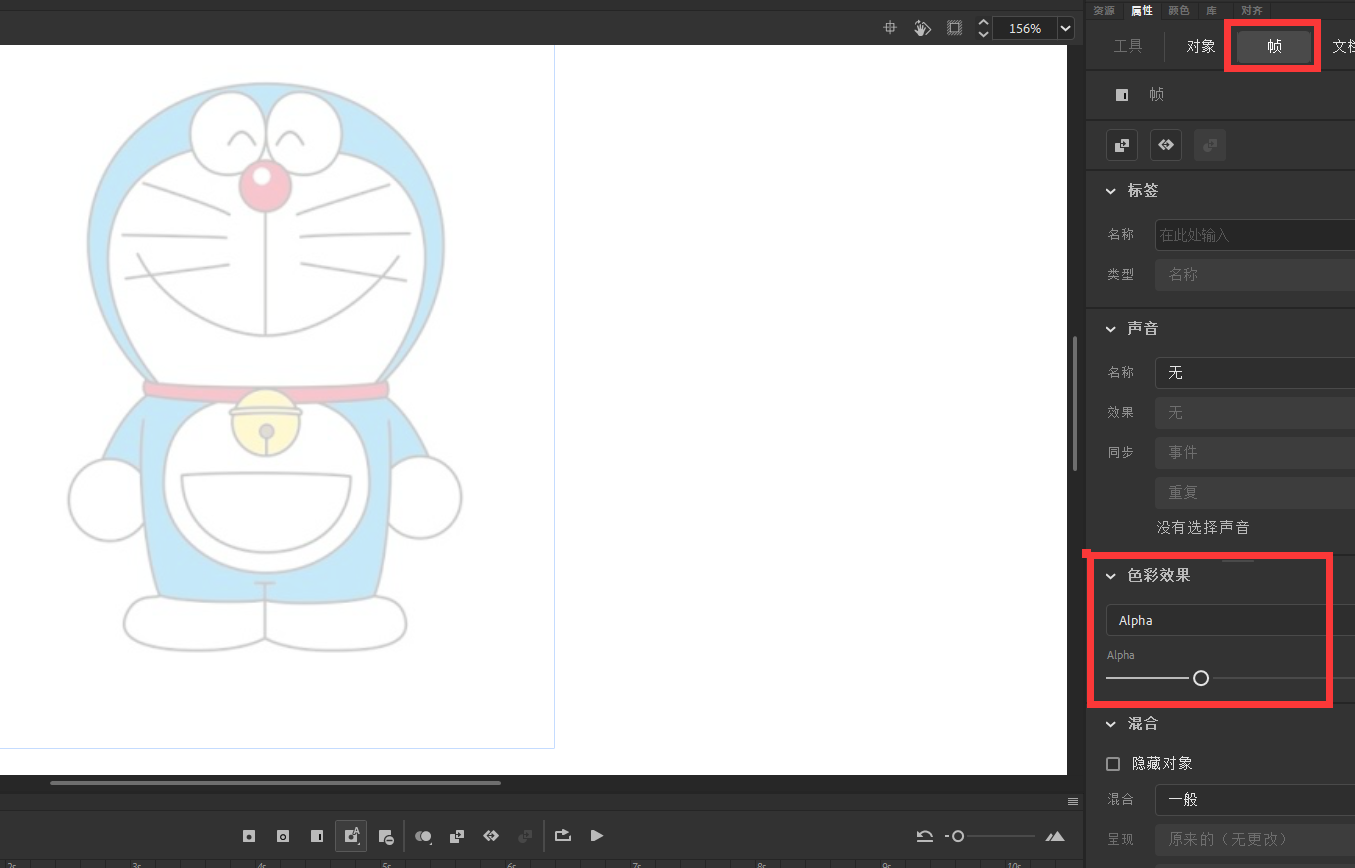Insert a keyframe from timeline toolbar
This screenshot has height=868, width=1355.
(x=249, y=836)
